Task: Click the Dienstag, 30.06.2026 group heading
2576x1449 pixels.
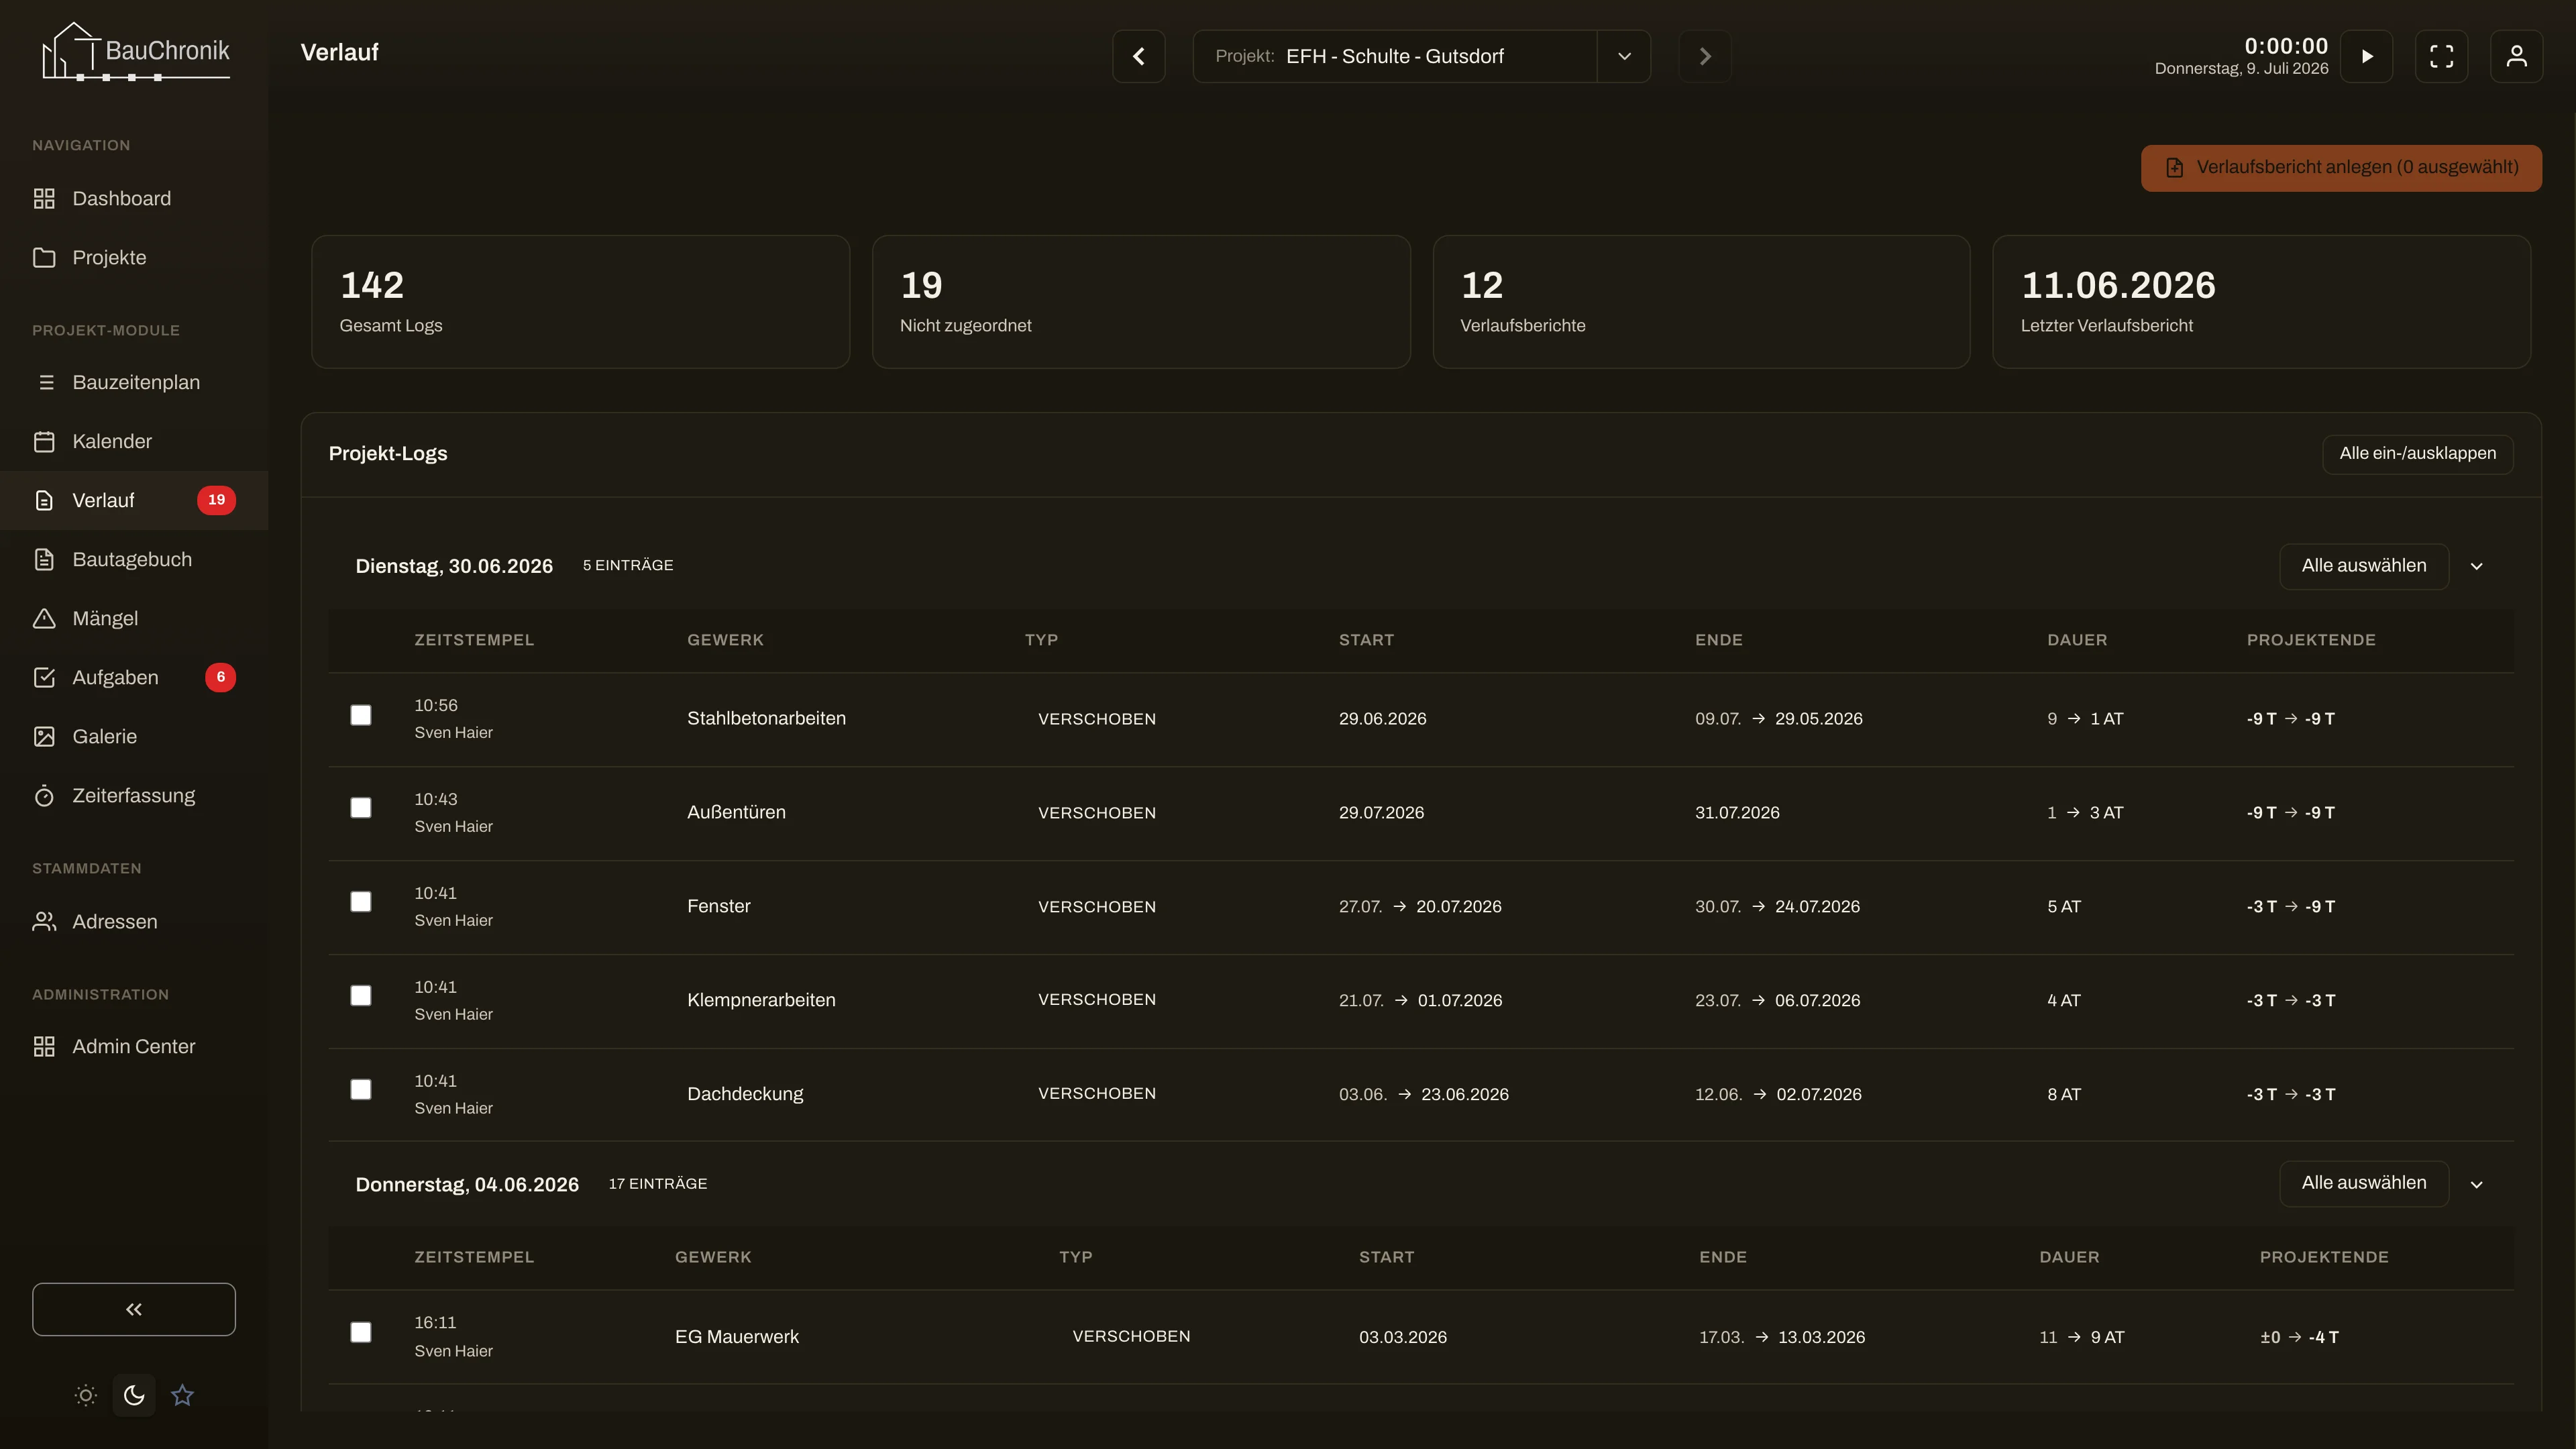Action: pyautogui.click(x=454, y=566)
